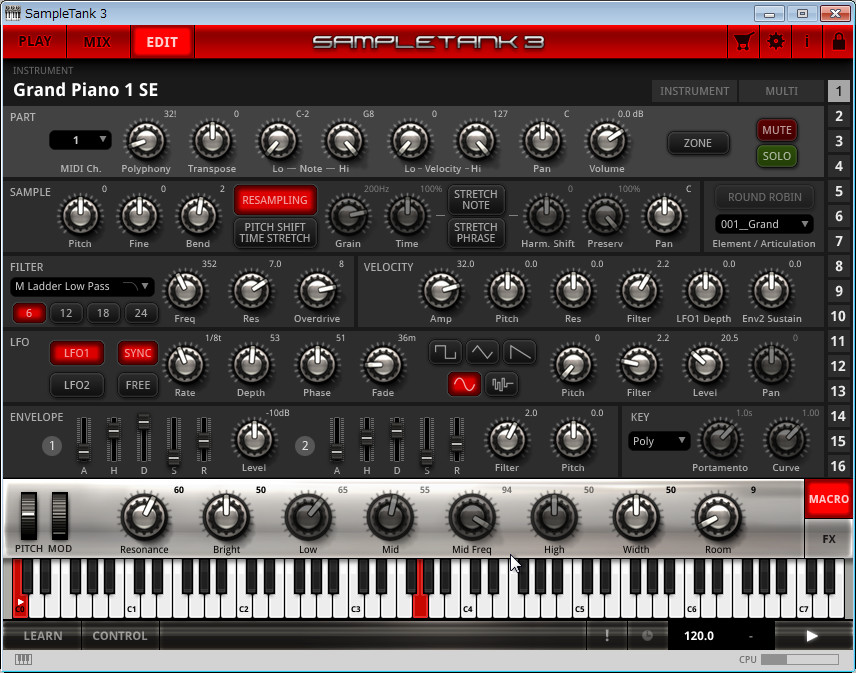Switch to the MIX tab
Image resolution: width=856 pixels, height=673 pixels.
(98, 41)
